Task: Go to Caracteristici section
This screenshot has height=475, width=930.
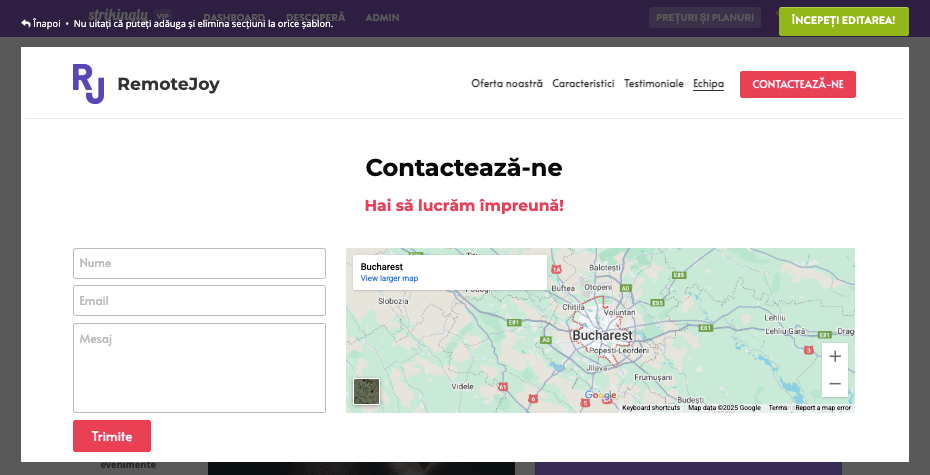Action: (583, 84)
